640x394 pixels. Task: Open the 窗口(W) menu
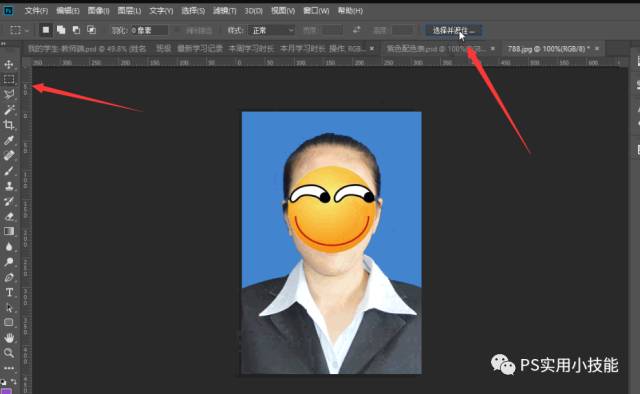click(316, 11)
